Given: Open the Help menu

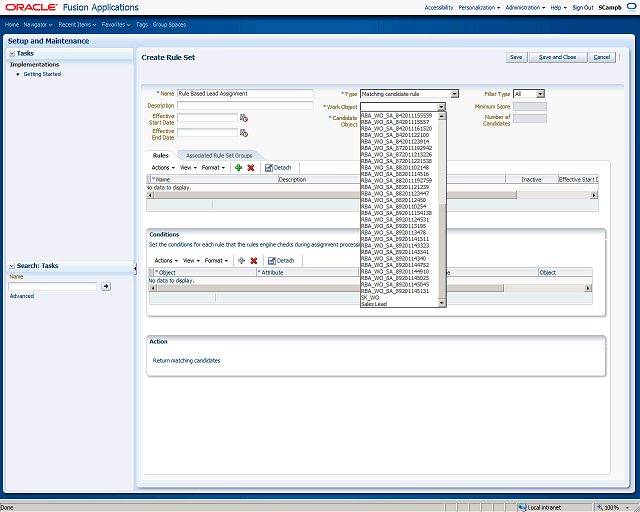Looking at the screenshot, I should point(558,7).
